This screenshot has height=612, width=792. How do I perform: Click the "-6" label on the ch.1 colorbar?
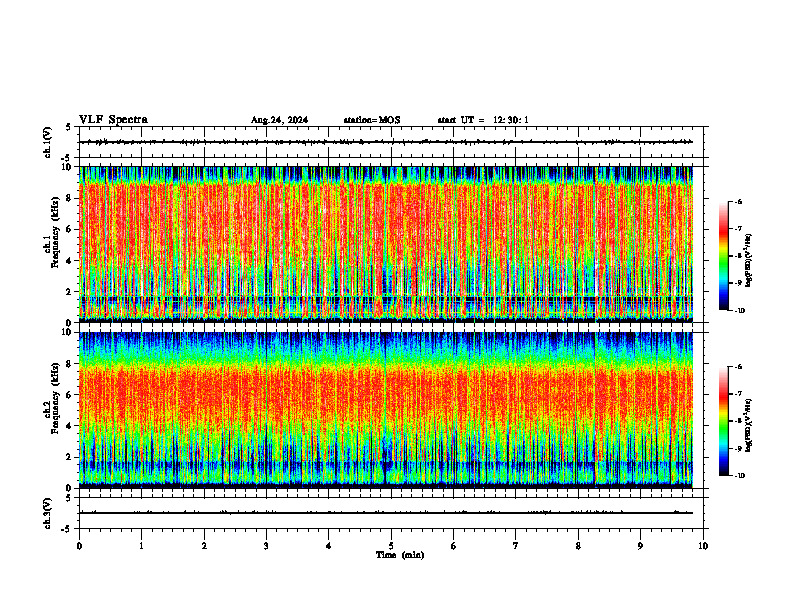(738, 202)
